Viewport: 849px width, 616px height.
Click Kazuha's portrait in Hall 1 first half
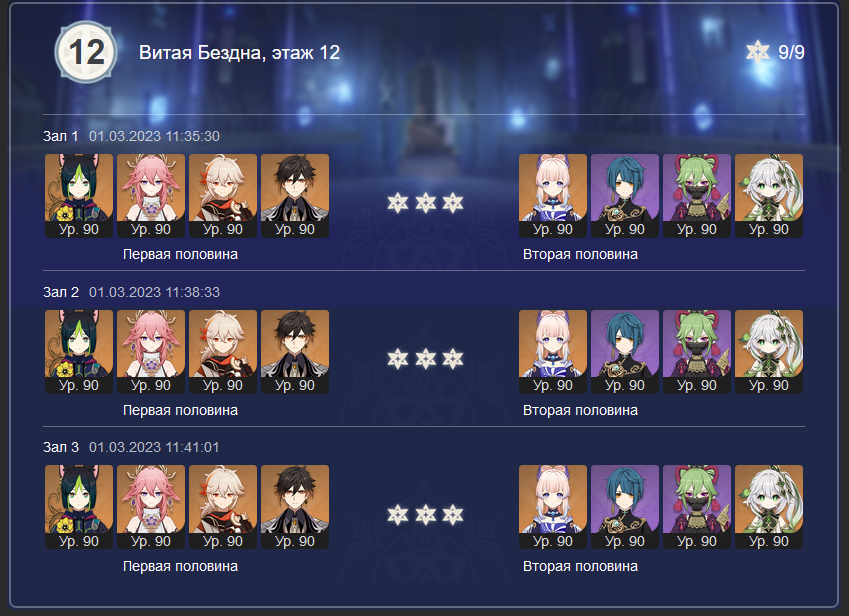coord(223,195)
